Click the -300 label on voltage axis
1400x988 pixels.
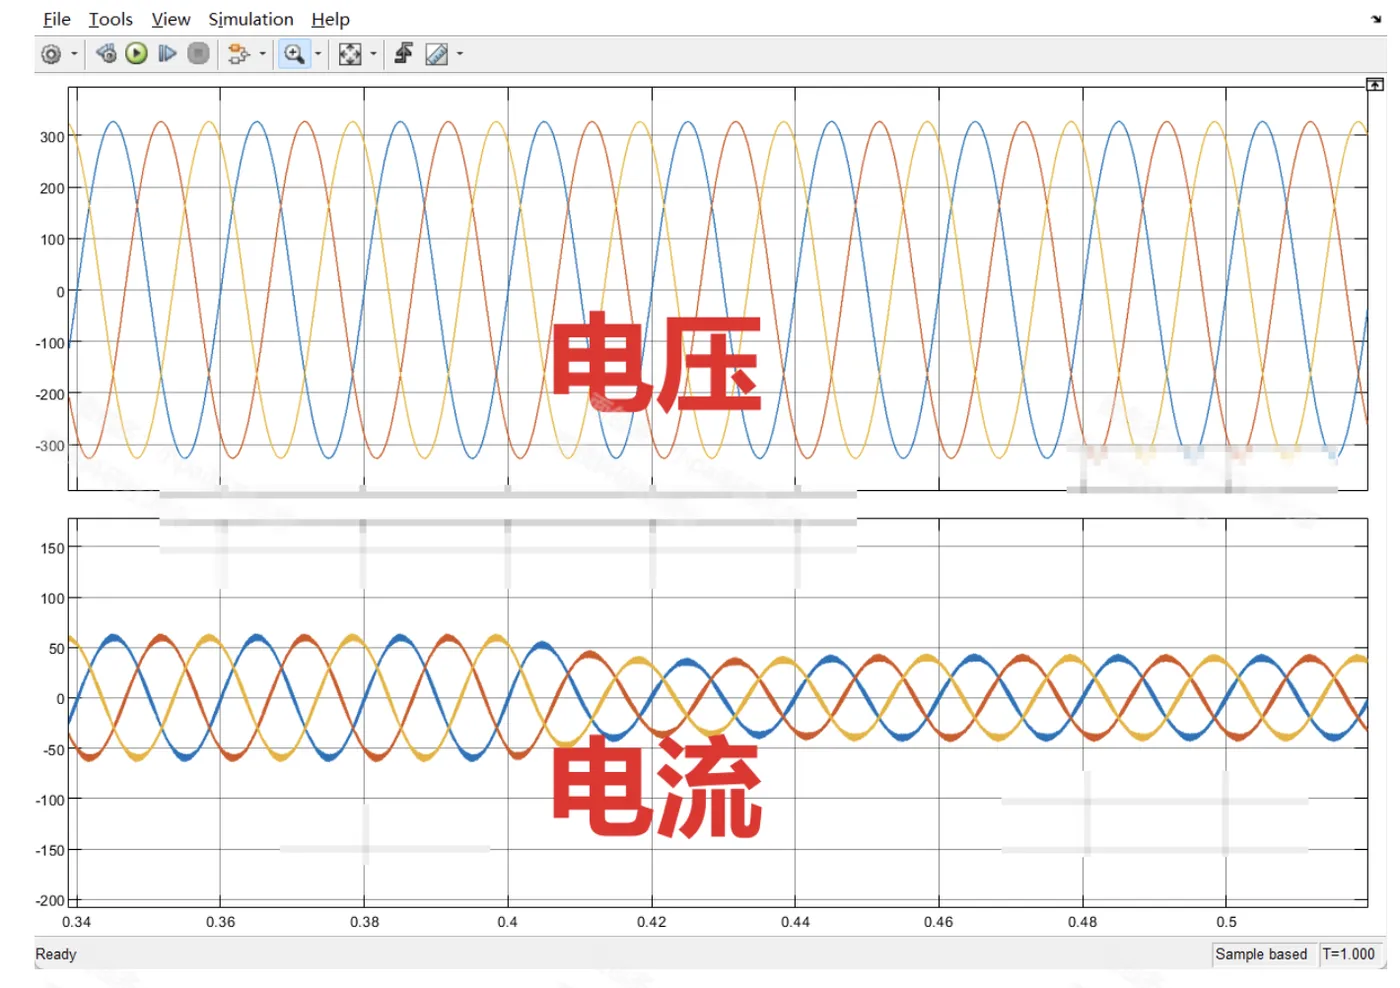[x=50, y=446]
